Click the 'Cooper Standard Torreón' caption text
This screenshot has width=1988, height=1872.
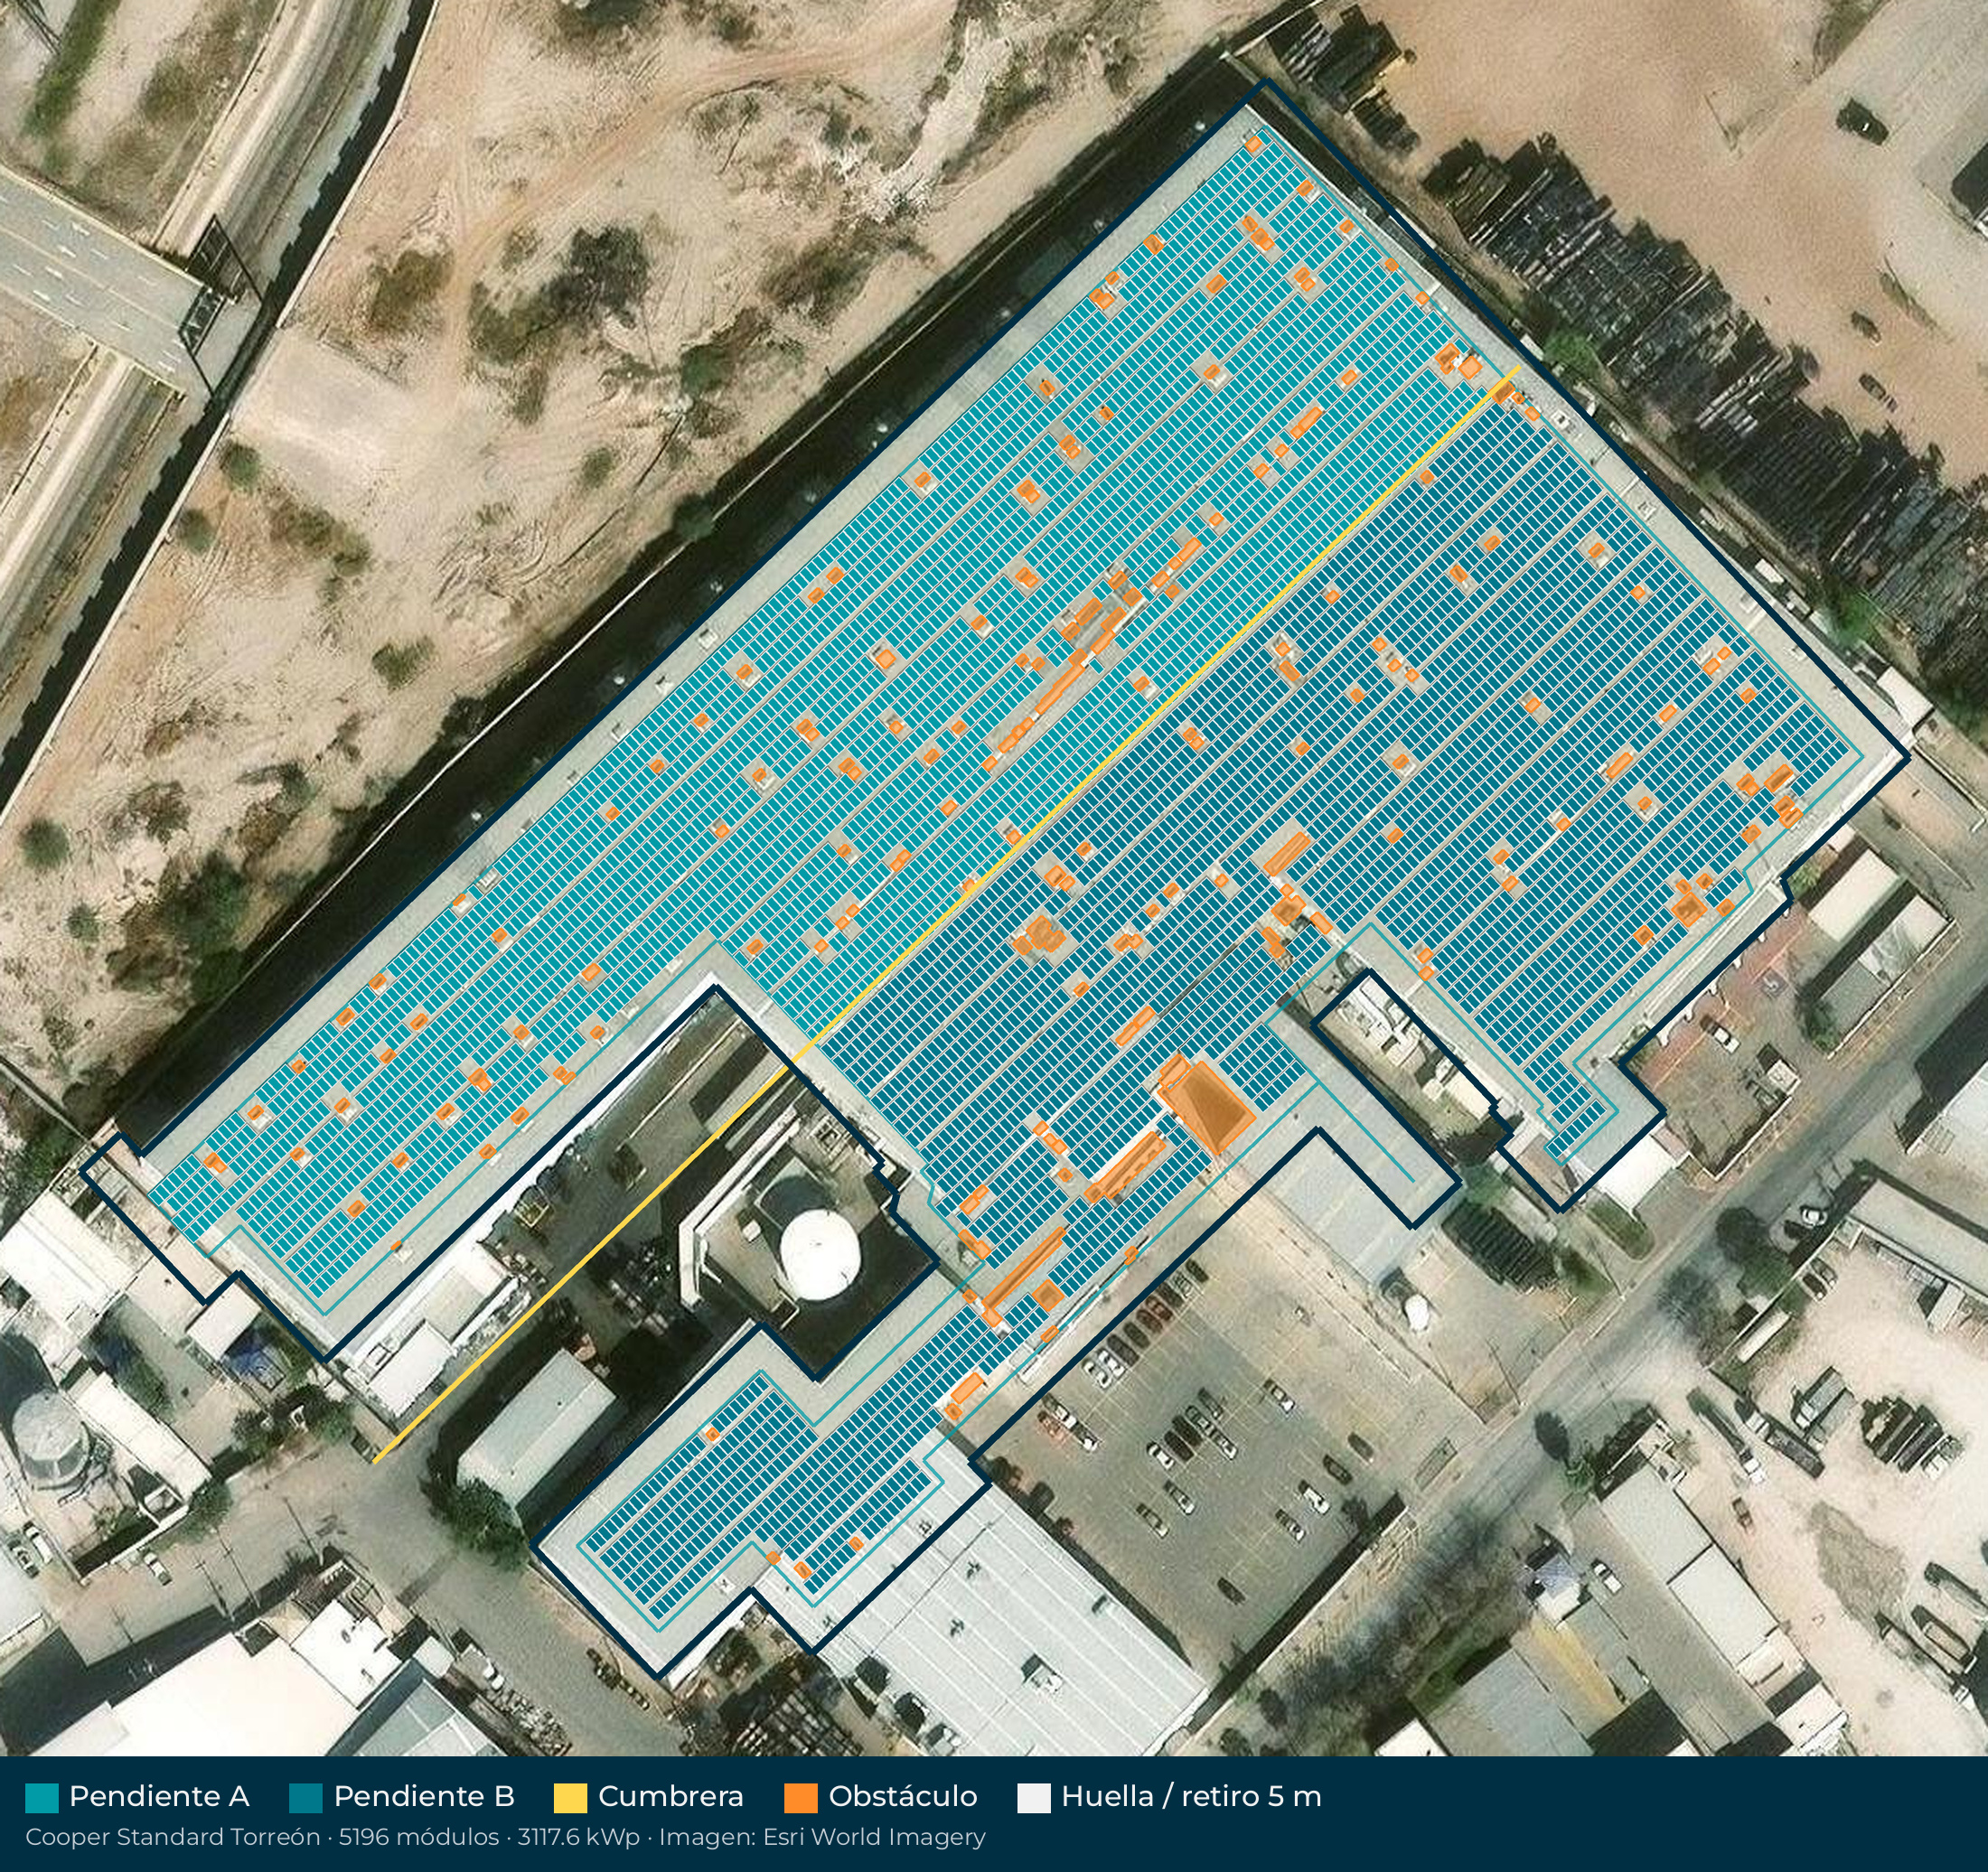pyautogui.click(x=173, y=1837)
